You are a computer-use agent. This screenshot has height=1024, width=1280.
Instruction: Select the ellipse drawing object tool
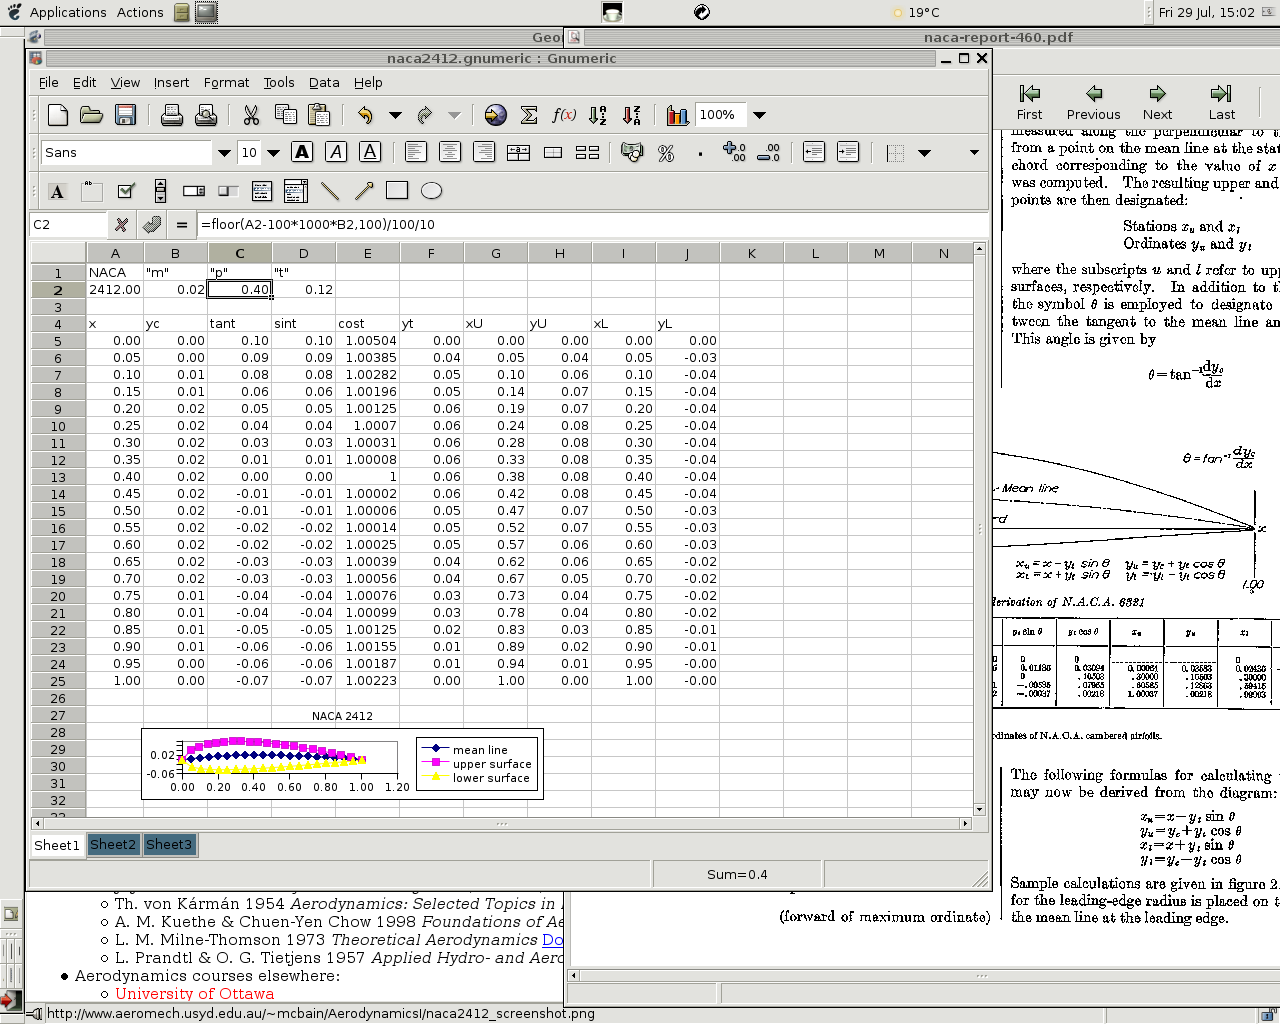(431, 191)
